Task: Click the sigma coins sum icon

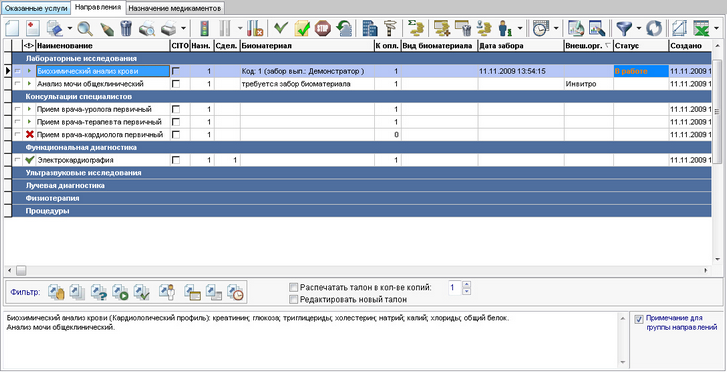Action: tap(416, 29)
